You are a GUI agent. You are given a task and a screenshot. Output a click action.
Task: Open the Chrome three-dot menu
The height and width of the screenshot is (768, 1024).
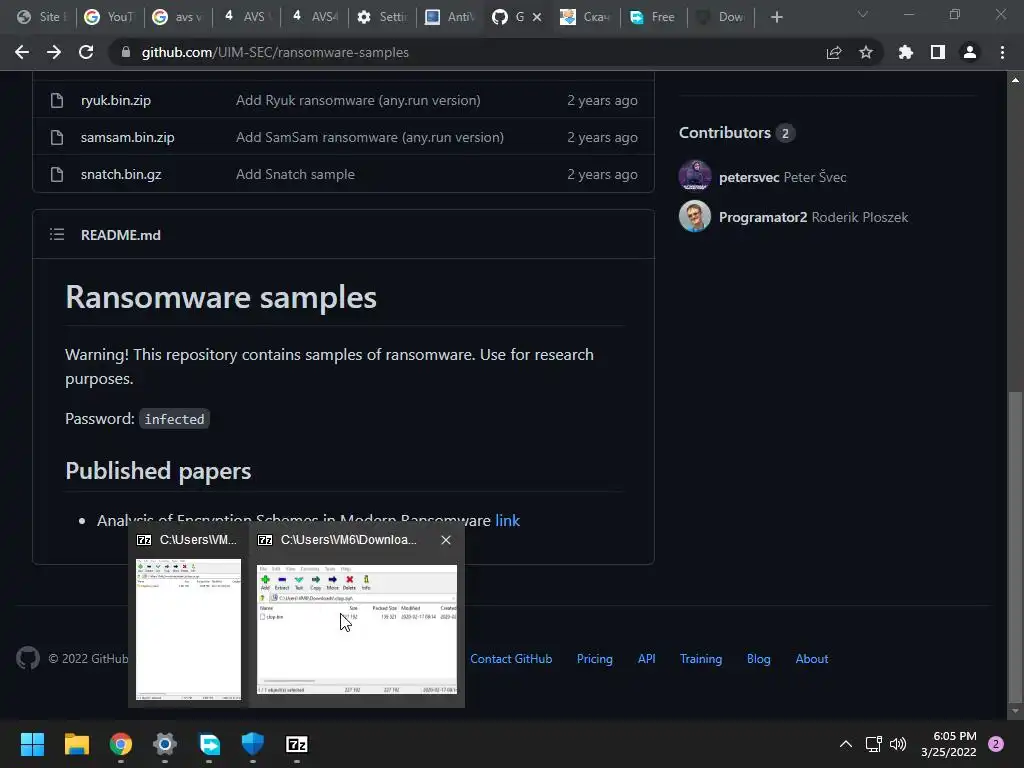(x=1002, y=52)
